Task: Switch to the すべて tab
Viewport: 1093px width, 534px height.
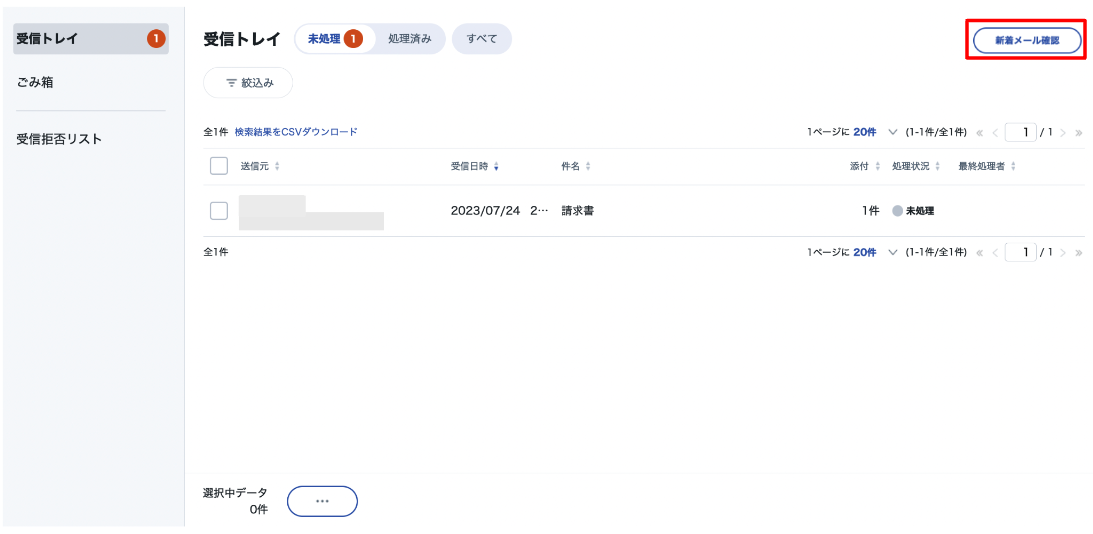Action: pyautogui.click(x=482, y=39)
